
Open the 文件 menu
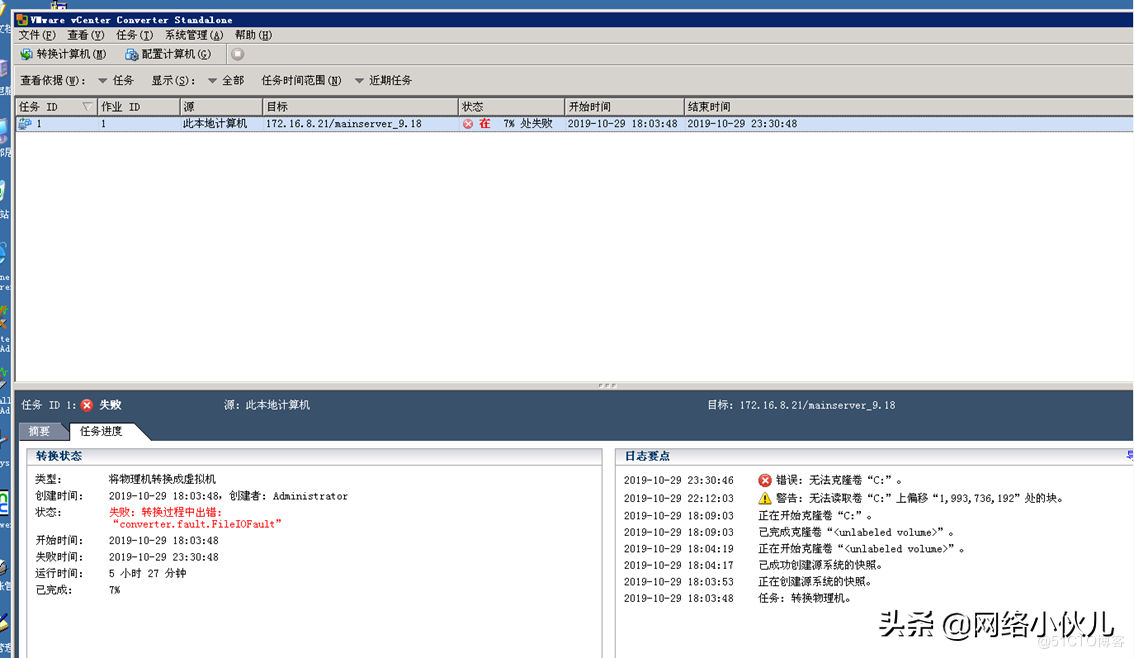pyautogui.click(x=37, y=35)
